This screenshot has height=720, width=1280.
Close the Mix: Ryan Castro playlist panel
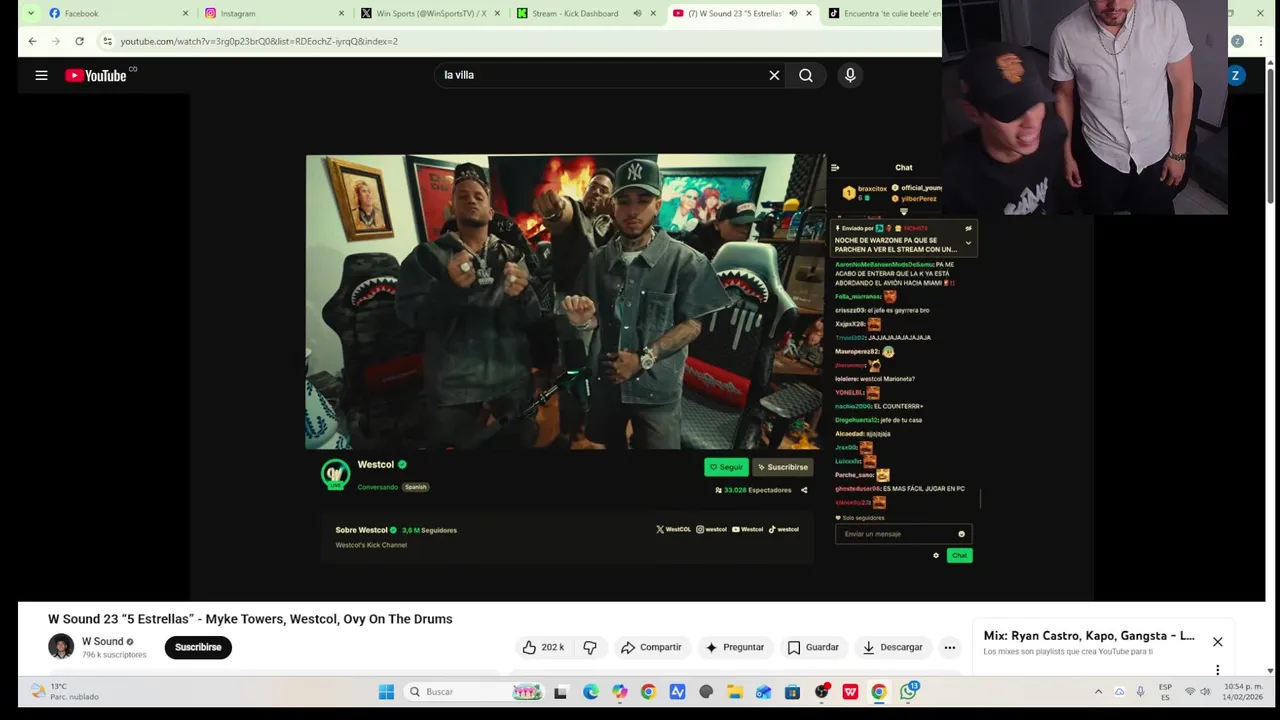point(1217,642)
